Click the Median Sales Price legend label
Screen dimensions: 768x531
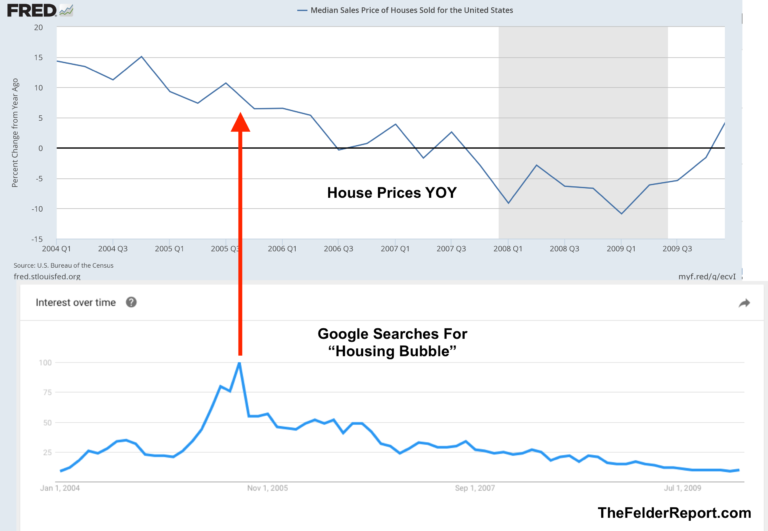point(411,10)
